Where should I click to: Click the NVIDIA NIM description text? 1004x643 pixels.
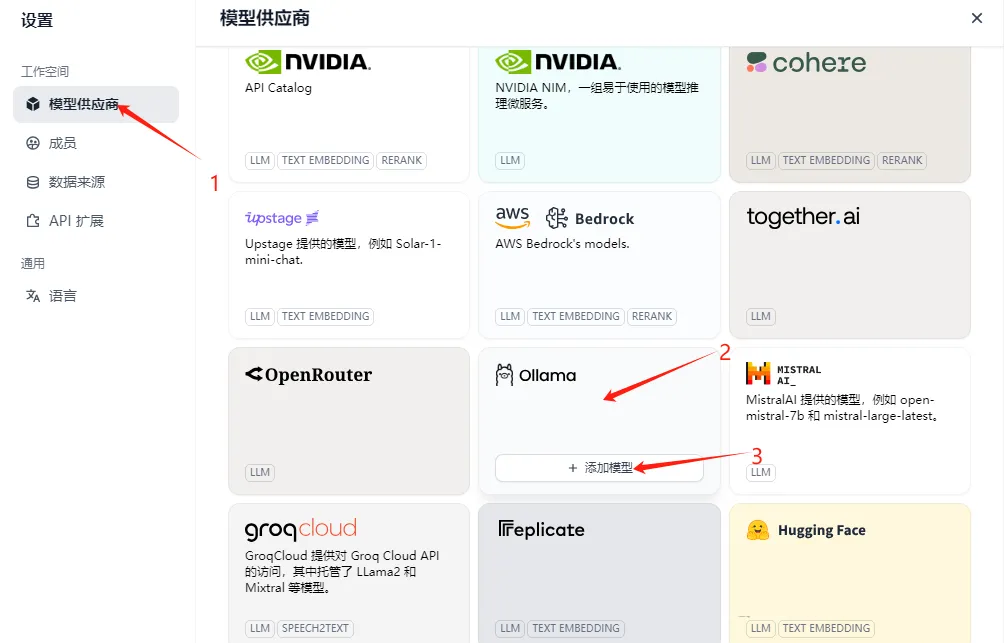tap(597, 95)
